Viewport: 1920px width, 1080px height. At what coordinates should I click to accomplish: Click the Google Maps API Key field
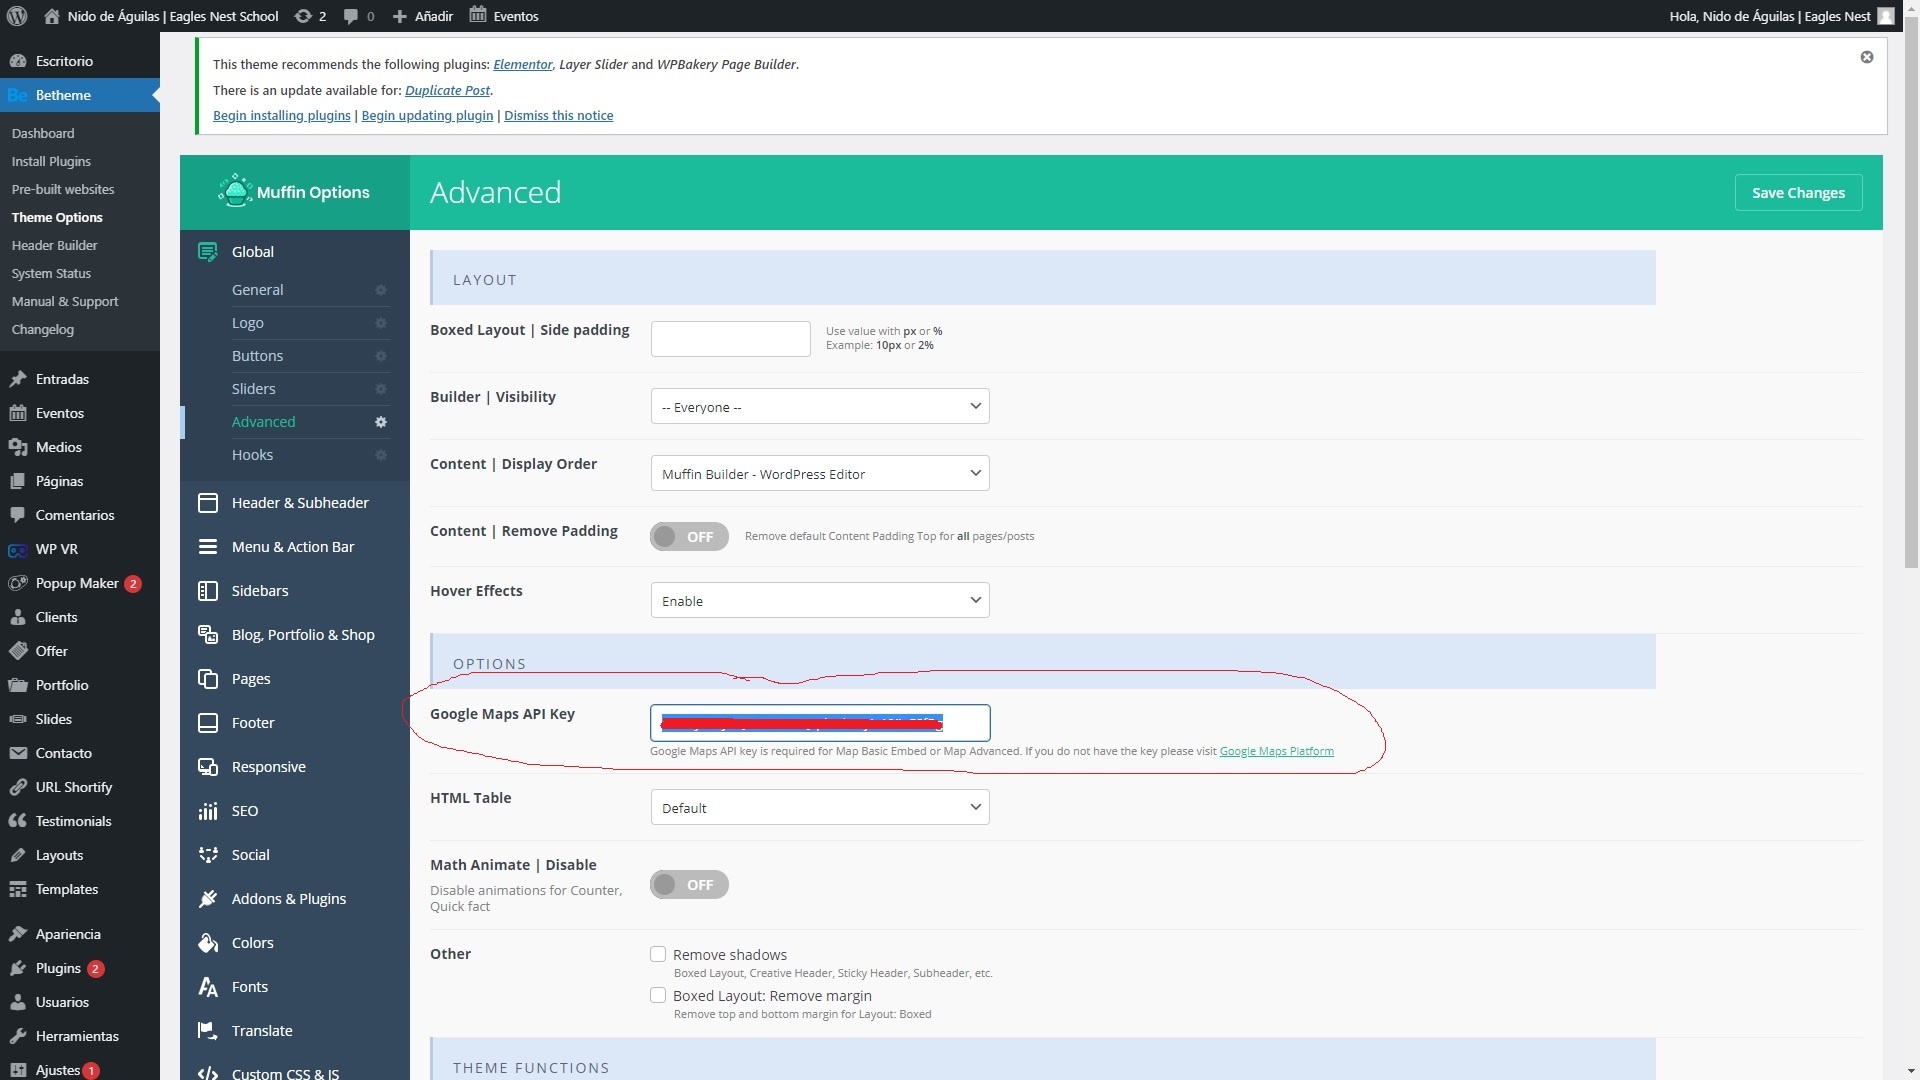(x=820, y=723)
